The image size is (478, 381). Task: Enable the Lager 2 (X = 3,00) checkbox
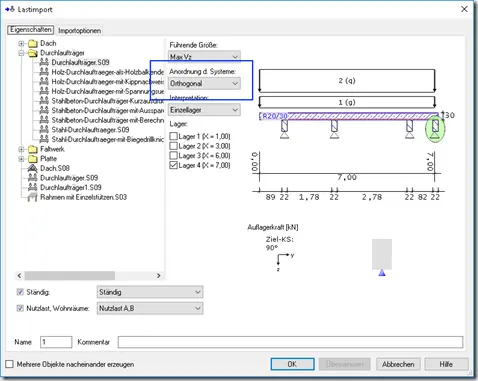point(173,146)
